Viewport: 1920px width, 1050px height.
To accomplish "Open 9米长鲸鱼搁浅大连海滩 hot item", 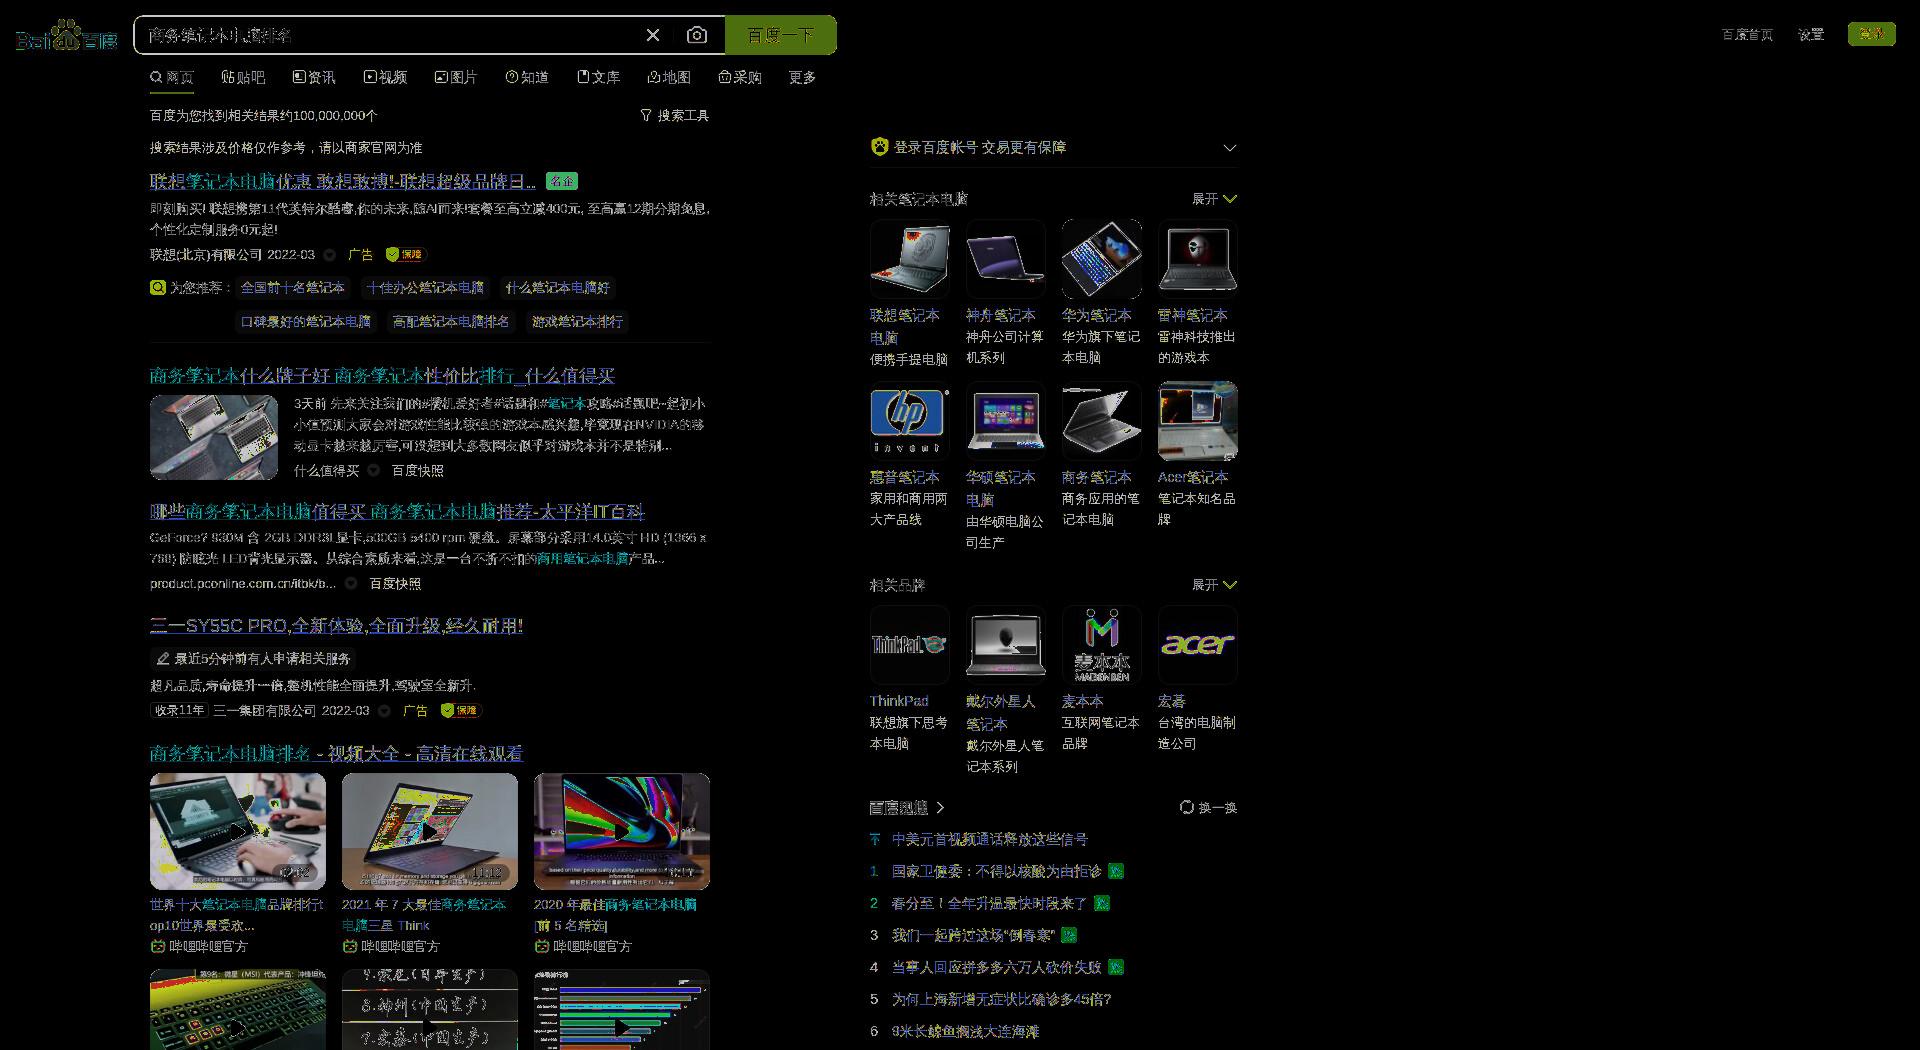I will pos(965,1032).
